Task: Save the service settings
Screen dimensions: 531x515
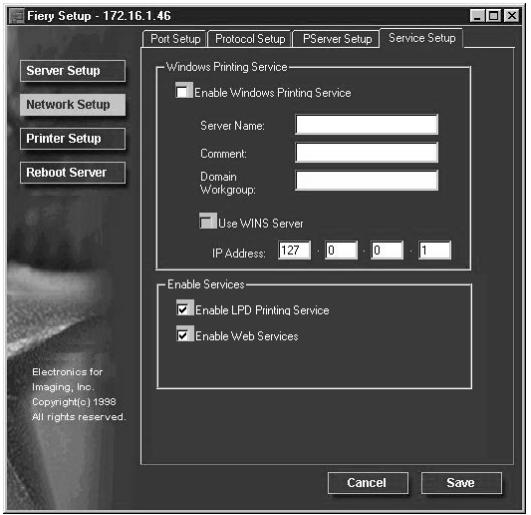Action: pyautogui.click(x=461, y=482)
